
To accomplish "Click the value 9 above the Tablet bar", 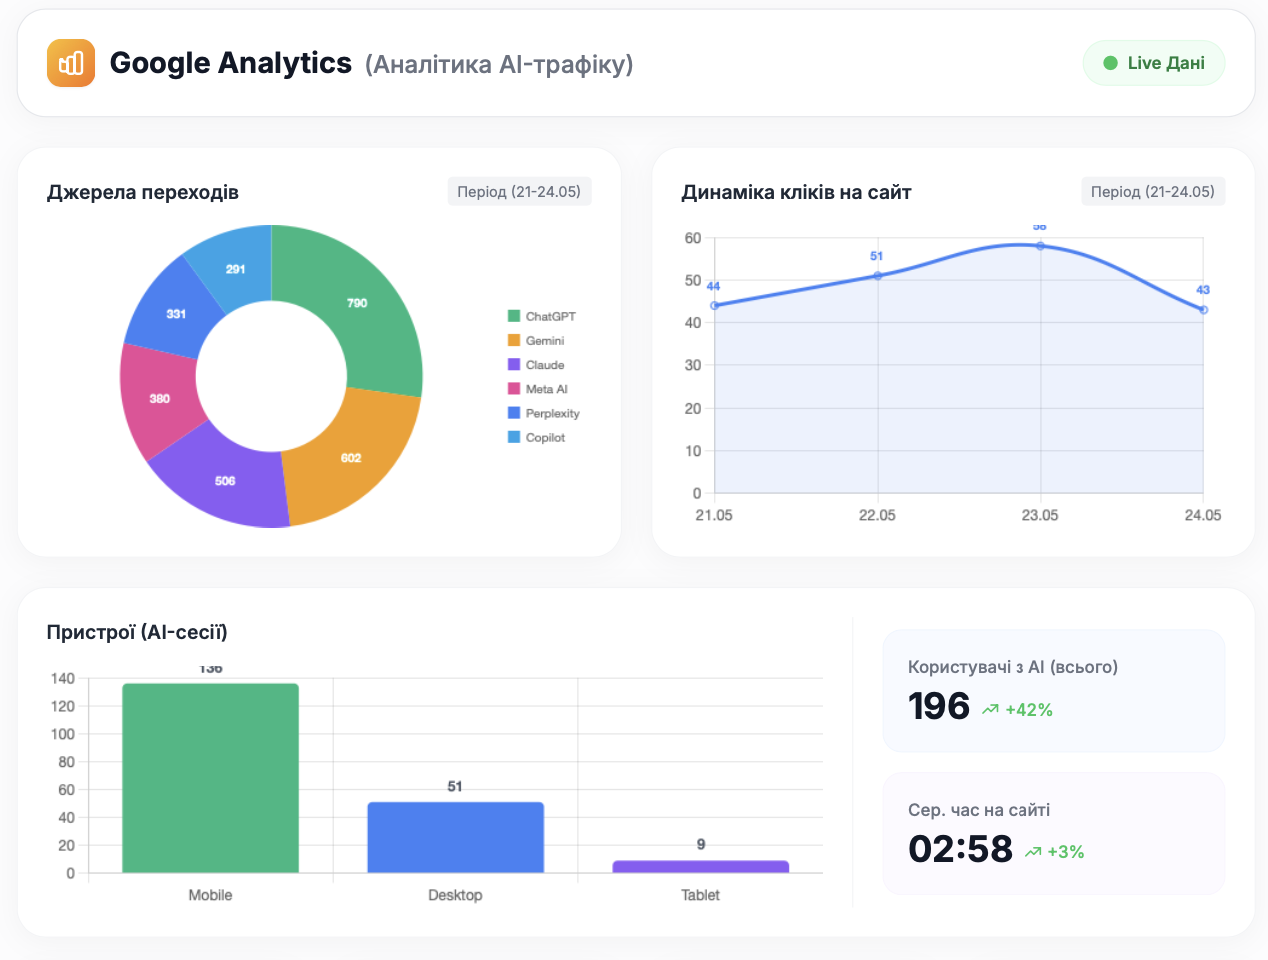I will tap(701, 845).
